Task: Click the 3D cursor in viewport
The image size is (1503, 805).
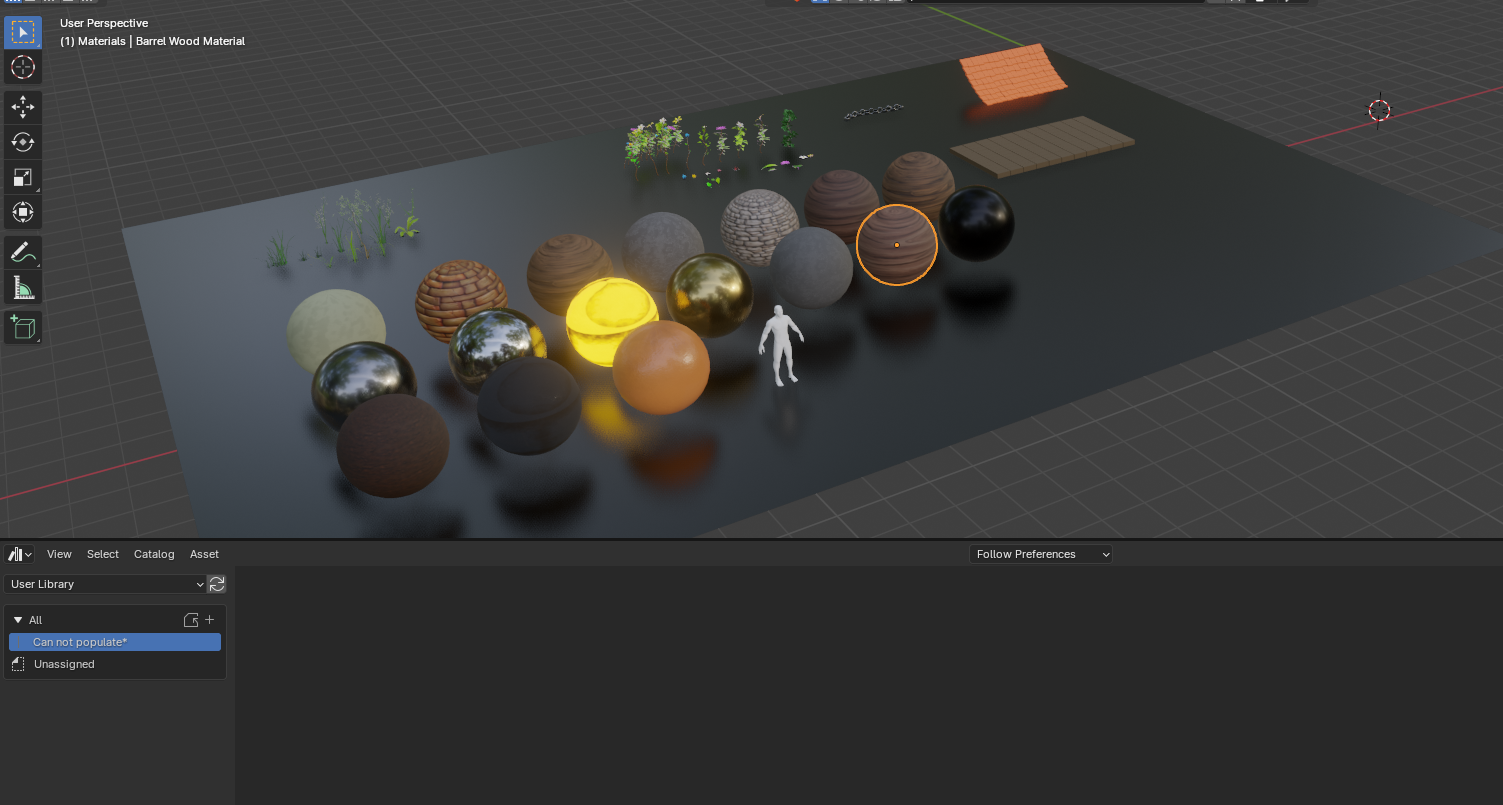Action: (1379, 110)
